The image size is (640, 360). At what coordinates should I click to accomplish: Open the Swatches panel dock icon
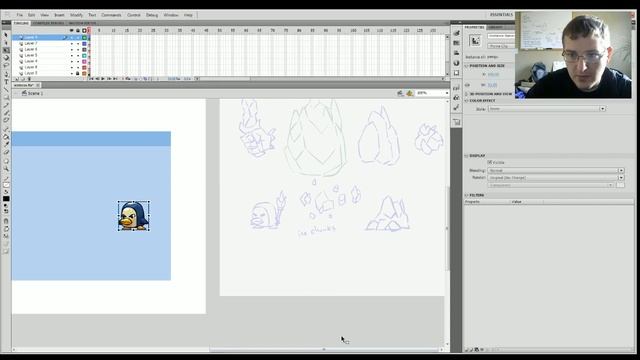[x=456, y=43]
